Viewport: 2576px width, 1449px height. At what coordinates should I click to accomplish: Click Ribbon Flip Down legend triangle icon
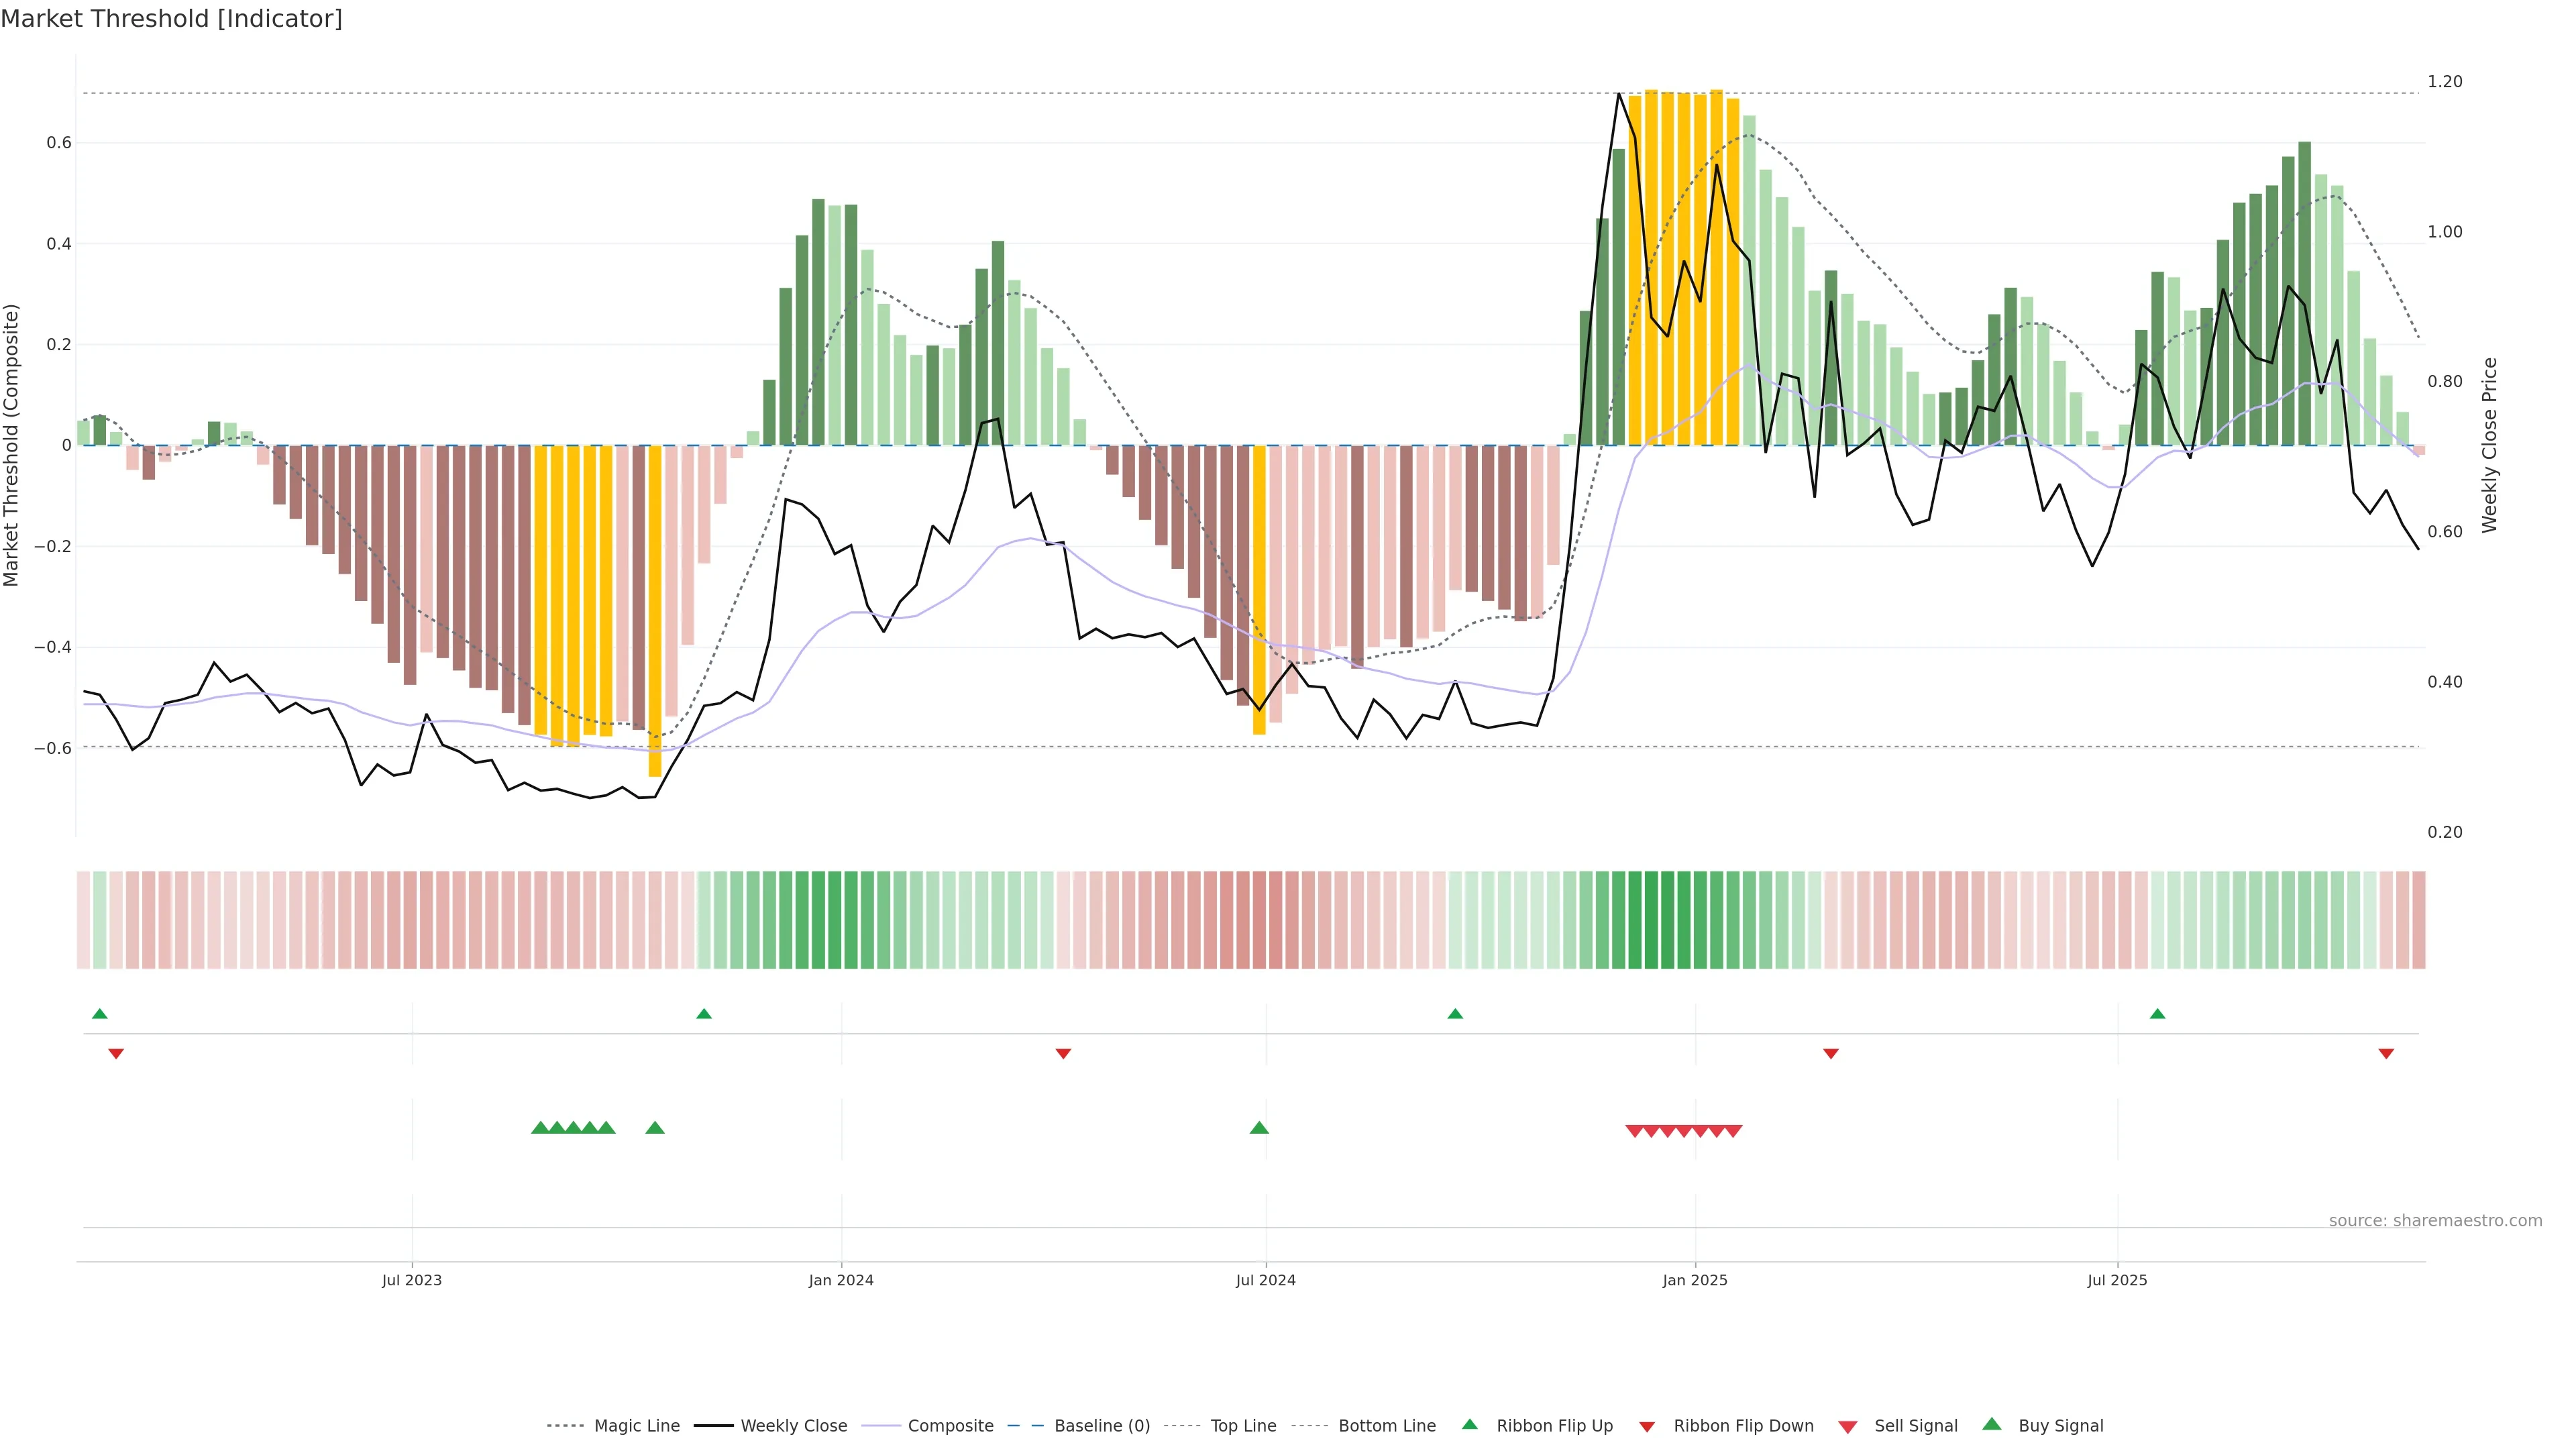(1647, 1427)
